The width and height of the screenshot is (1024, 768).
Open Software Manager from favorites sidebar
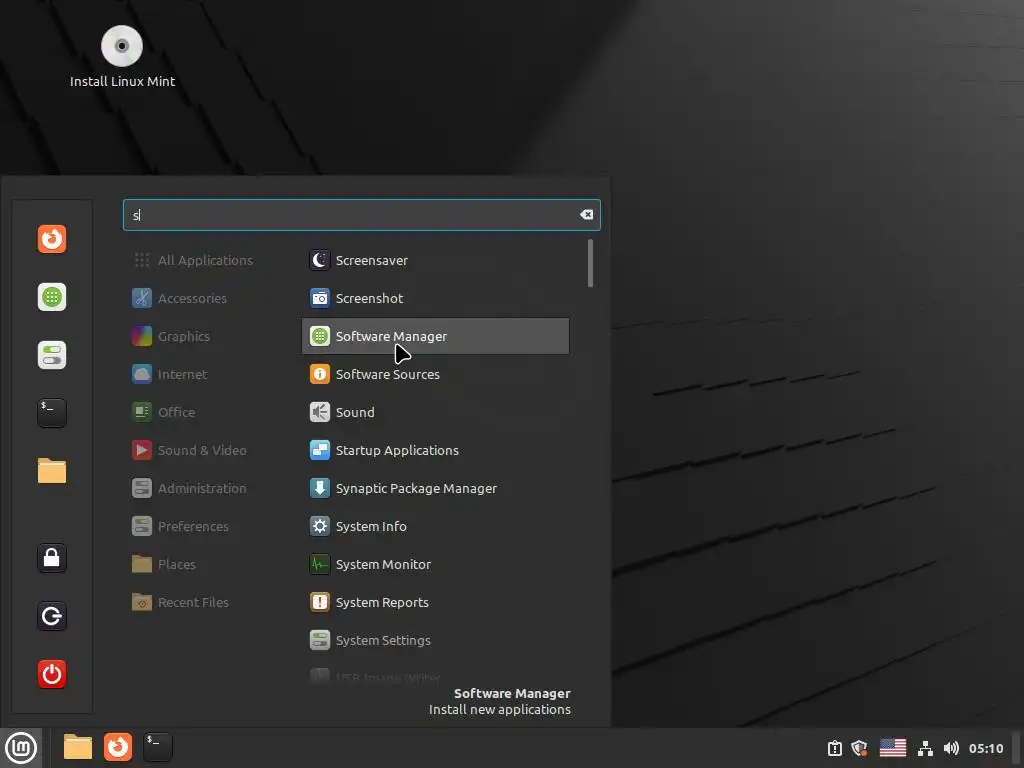pos(52,297)
